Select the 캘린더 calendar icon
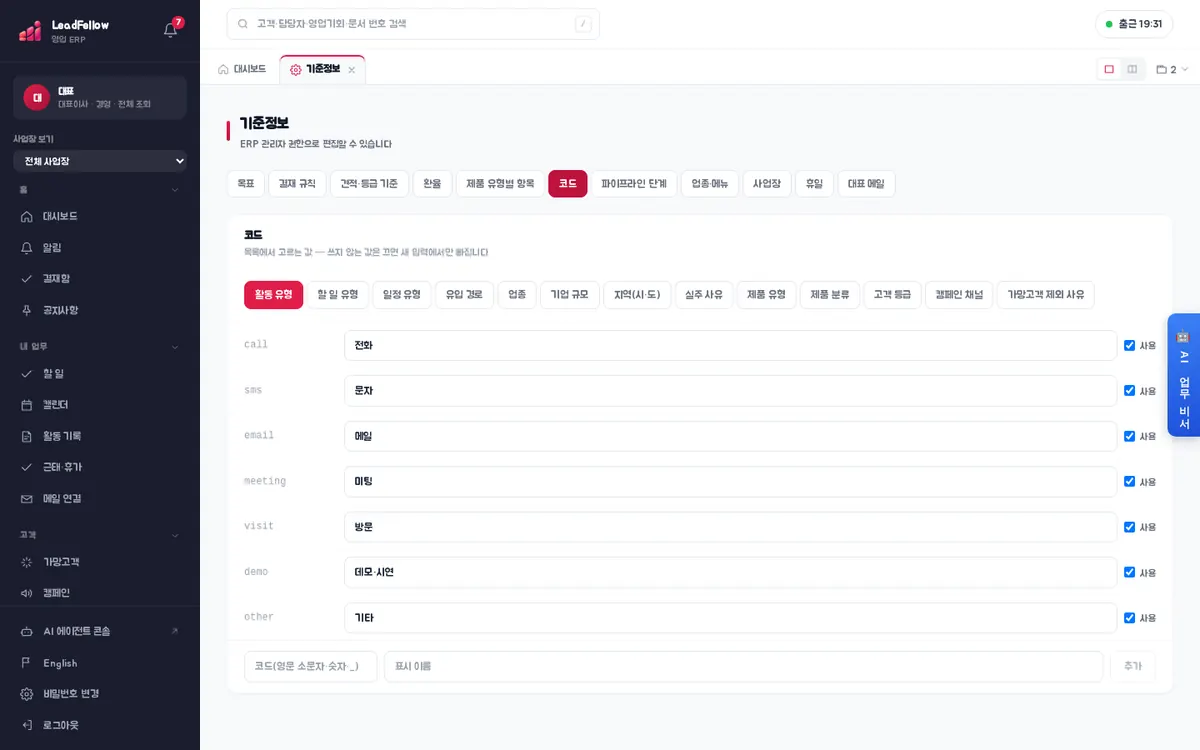This screenshot has width=1200, height=750. pos(27,405)
